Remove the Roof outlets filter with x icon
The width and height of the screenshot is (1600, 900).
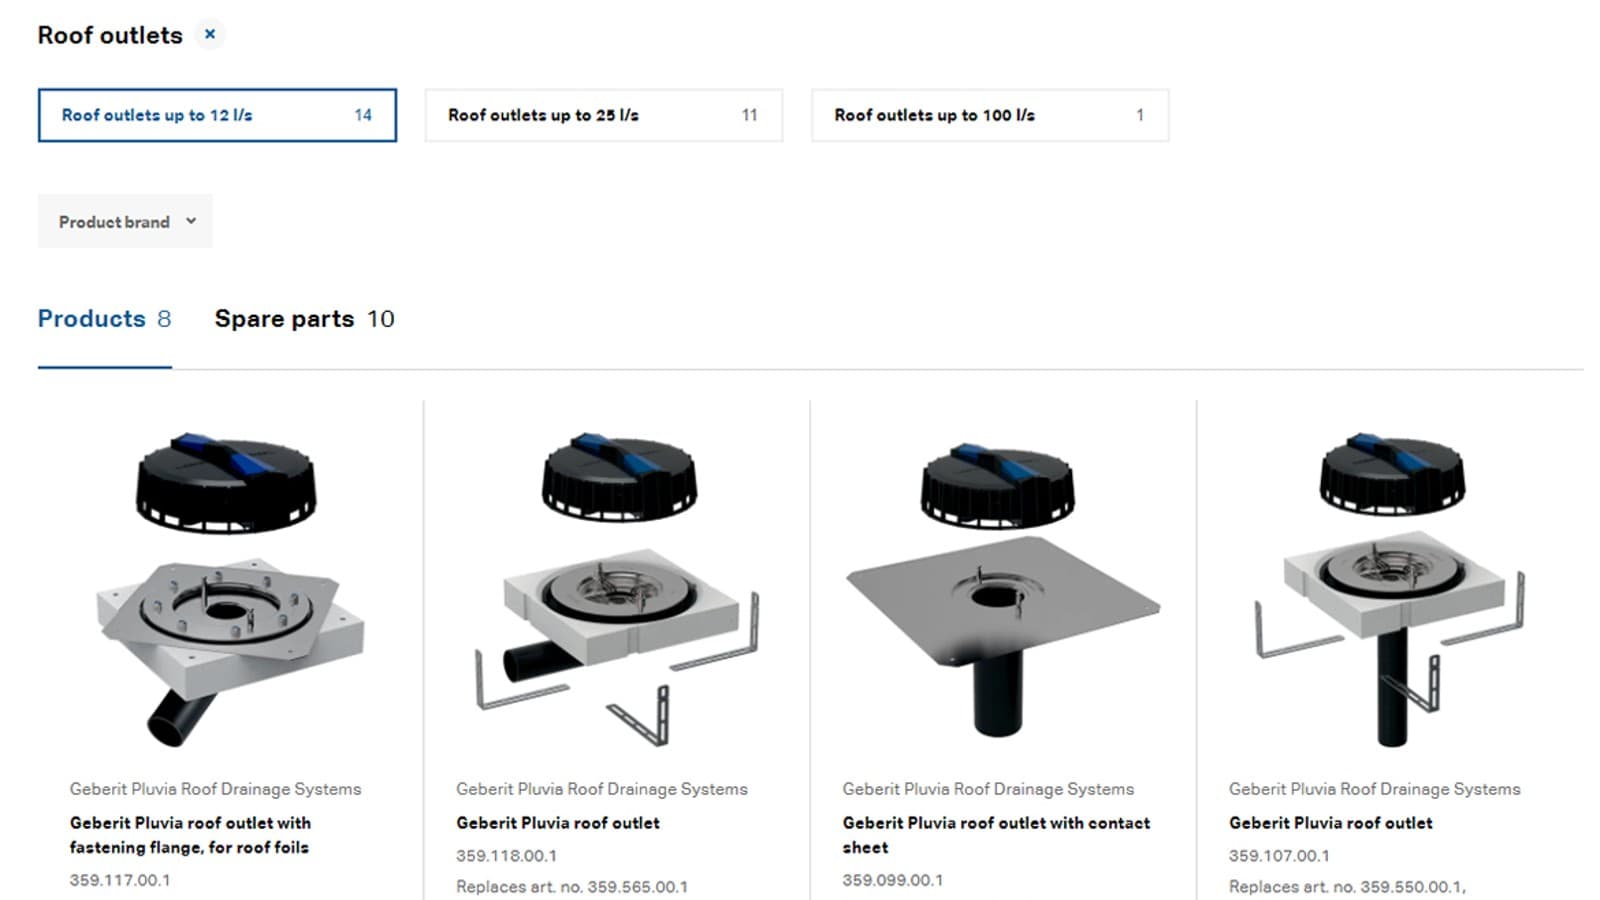[x=210, y=34]
